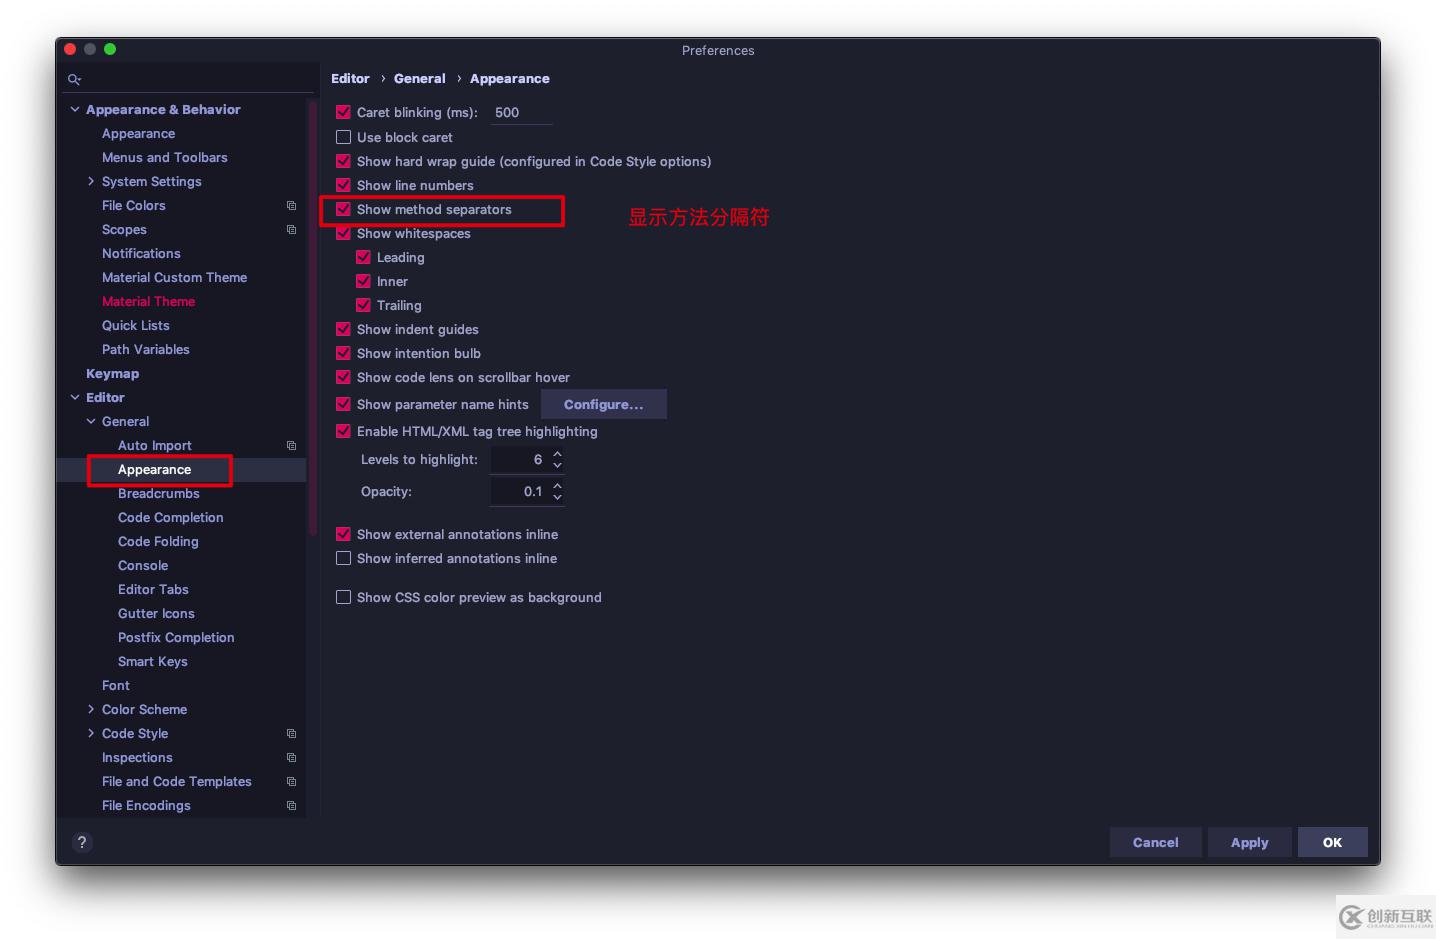This screenshot has height=939, width=1436.
Task: Collapse the General node arrow
Action: pyautogui.click(x=91, y=421)
